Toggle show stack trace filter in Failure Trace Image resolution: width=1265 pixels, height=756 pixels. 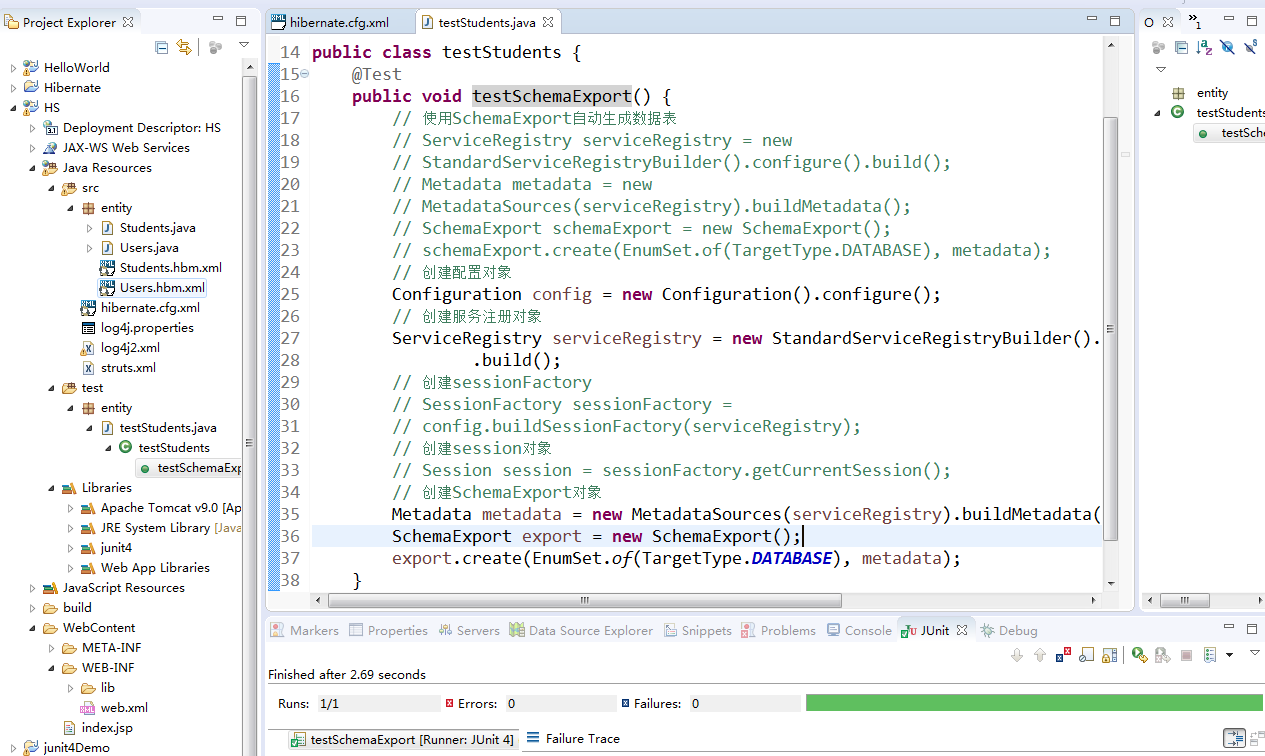[x=1235, y=738]
